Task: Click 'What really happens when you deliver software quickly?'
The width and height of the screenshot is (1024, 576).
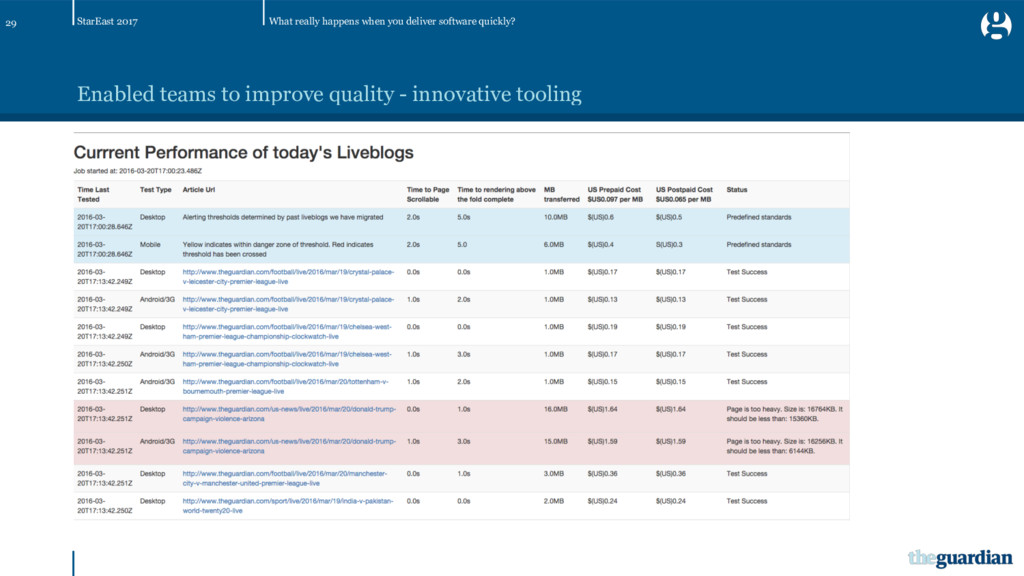Action: point(392,22)
